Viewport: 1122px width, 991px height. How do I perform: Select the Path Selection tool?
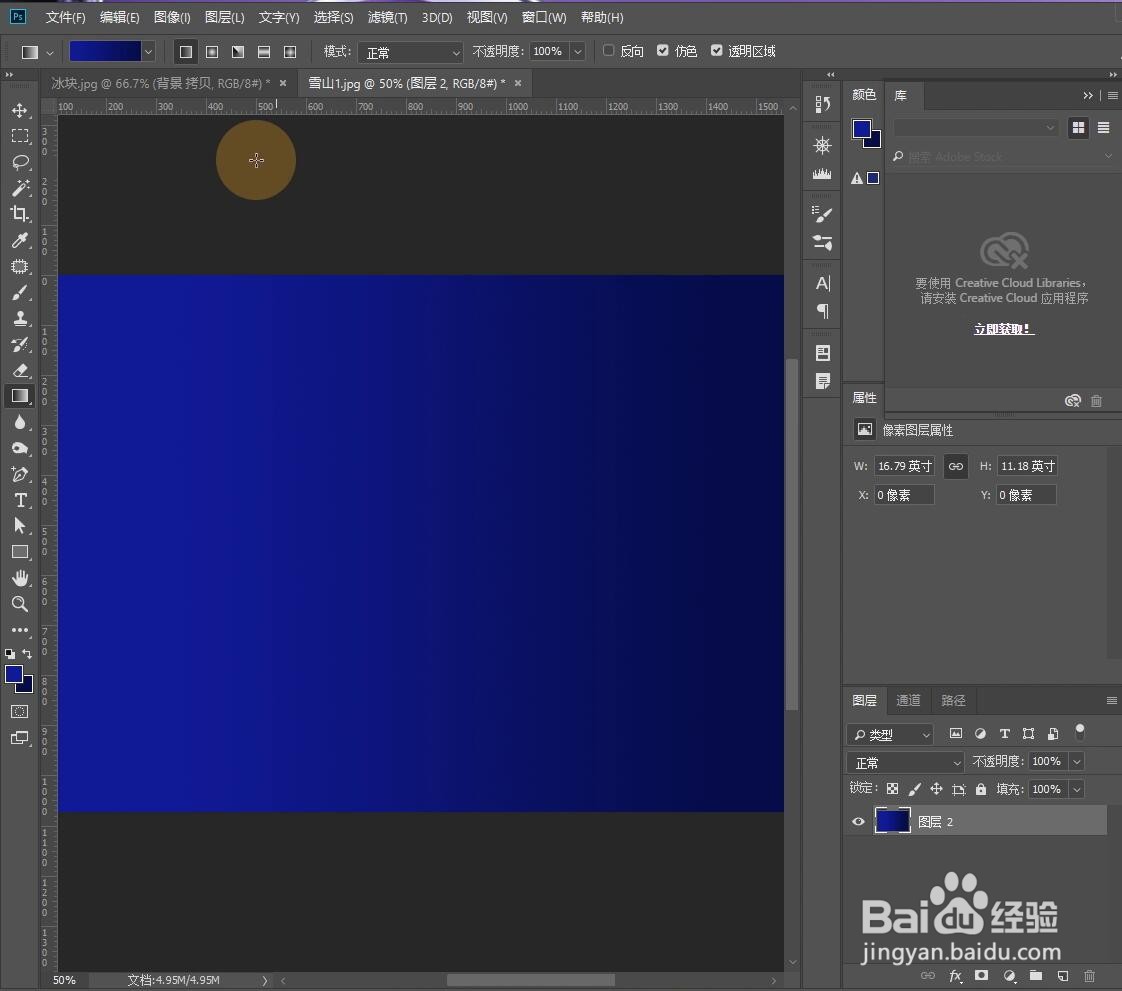click(19, 526)
